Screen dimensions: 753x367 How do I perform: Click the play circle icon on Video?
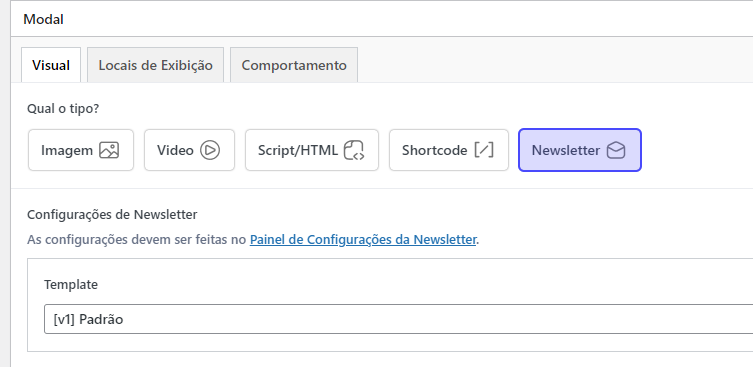click(210, 150)
